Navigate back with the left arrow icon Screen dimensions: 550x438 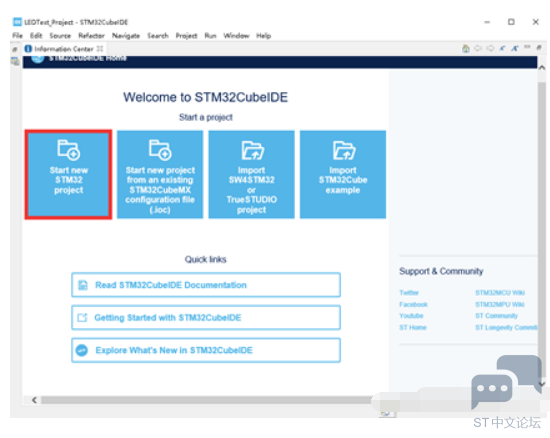tap(478, 48)
